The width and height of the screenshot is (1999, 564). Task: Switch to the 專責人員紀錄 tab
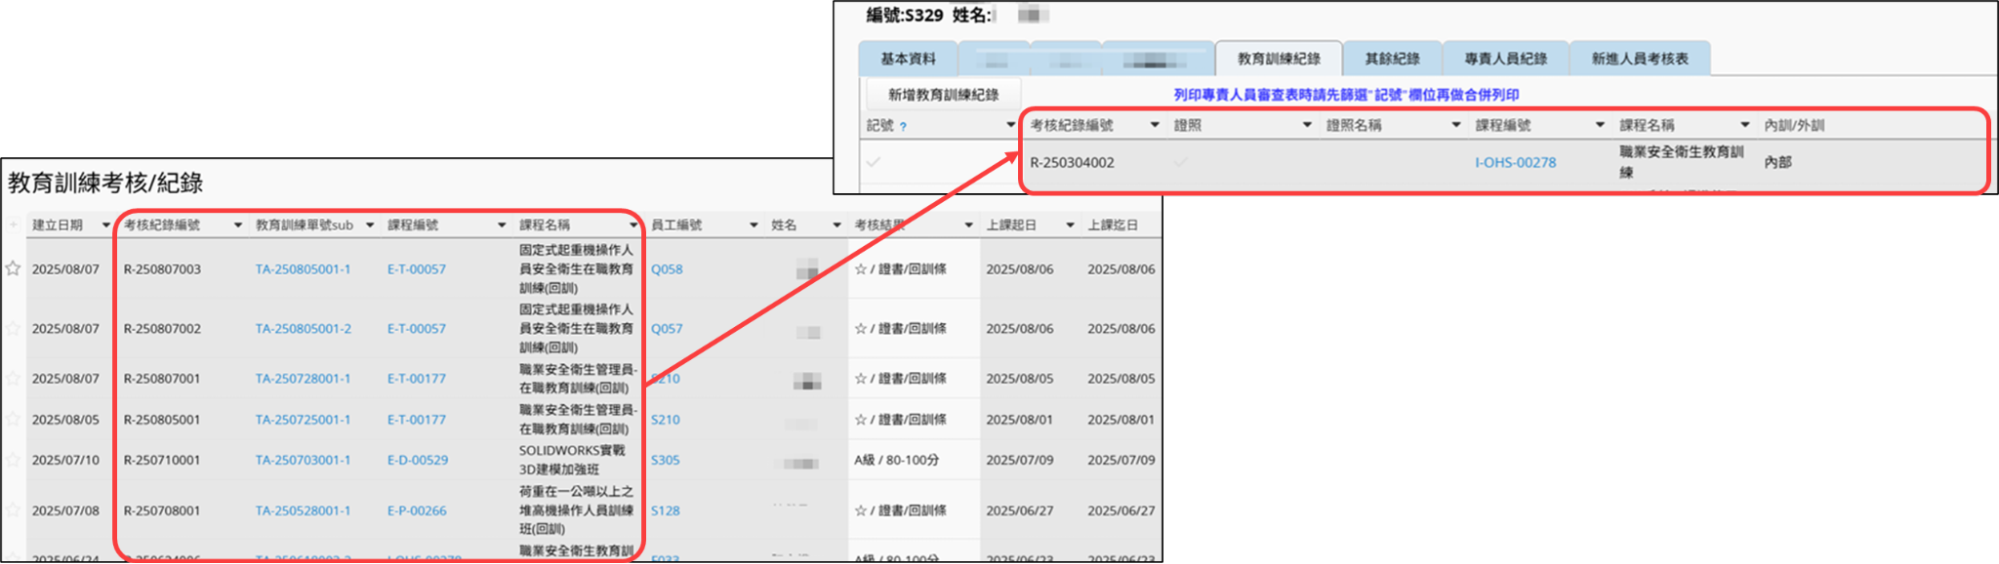point(1505,59)
